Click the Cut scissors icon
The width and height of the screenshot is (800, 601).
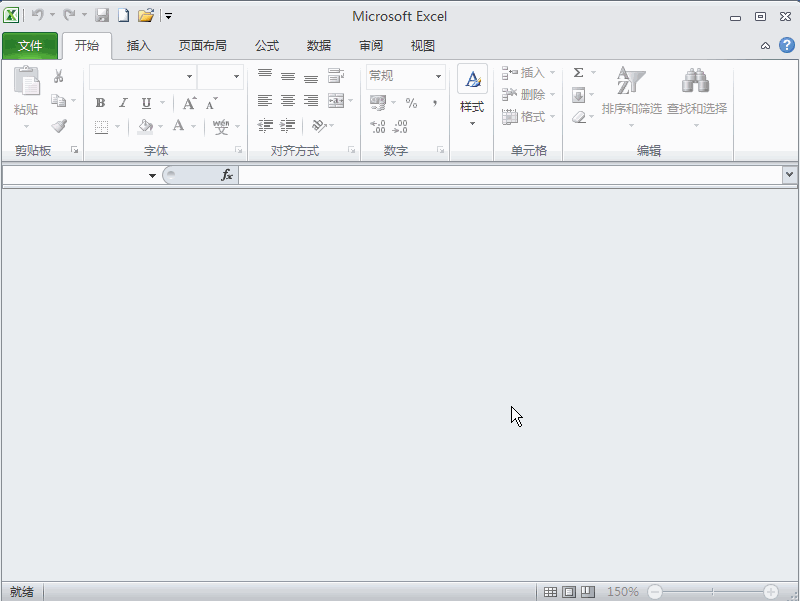[59, 76]
